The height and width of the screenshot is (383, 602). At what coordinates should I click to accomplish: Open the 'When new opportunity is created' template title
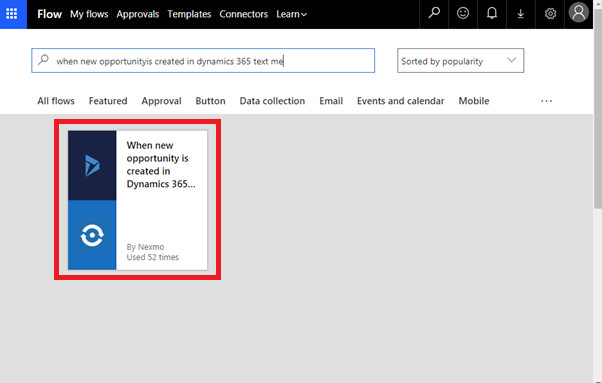click(x=161, y=164)
